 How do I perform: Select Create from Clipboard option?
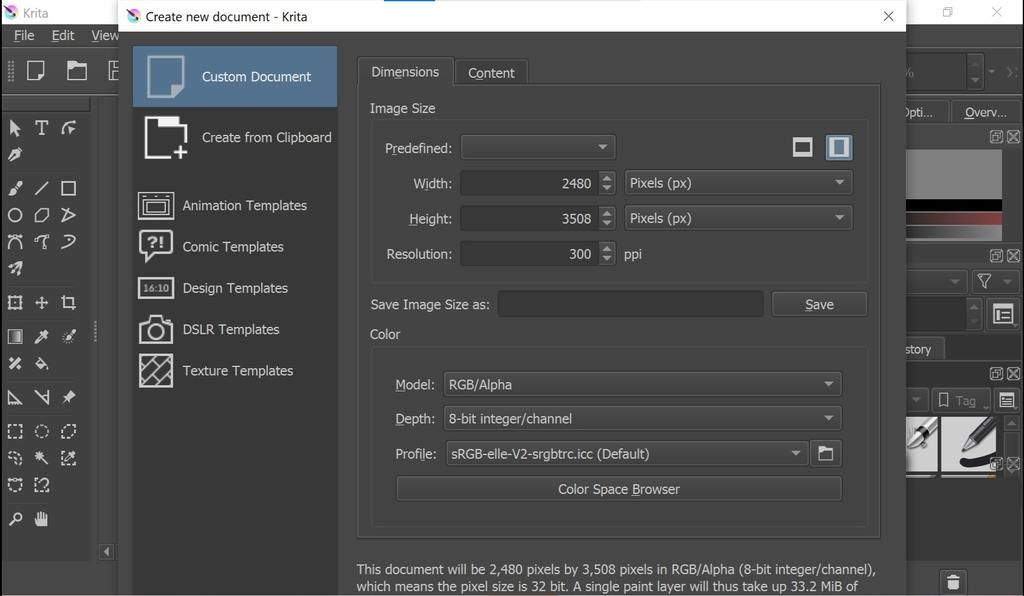(235, 138)
